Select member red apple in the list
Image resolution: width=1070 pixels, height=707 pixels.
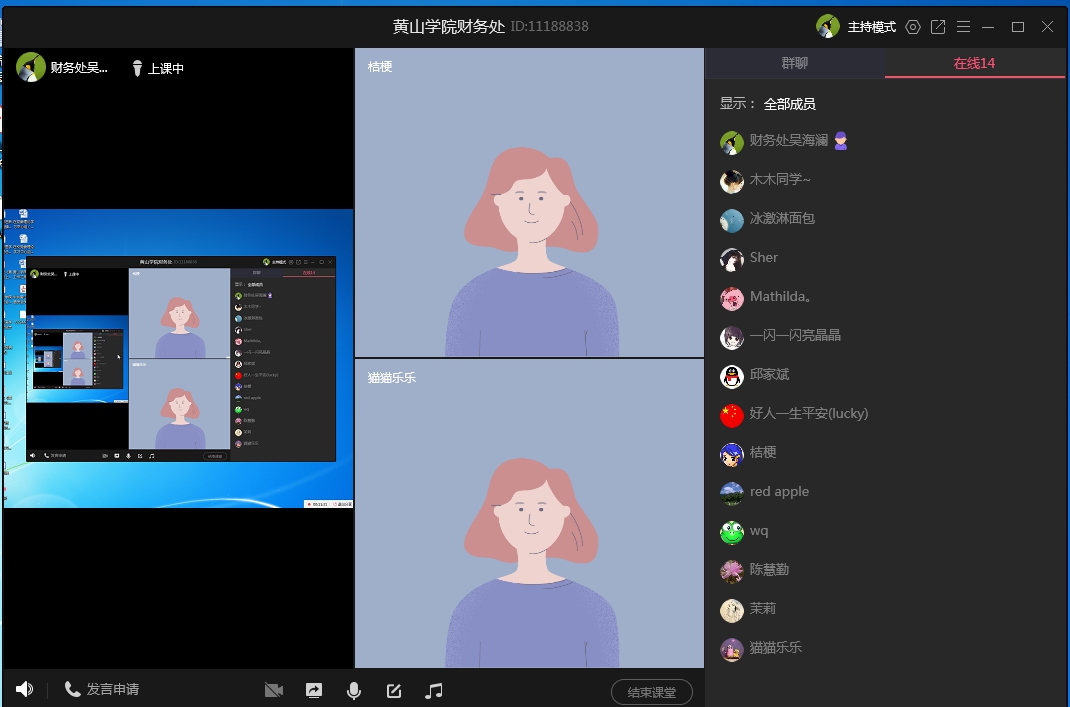pos(779,491)
